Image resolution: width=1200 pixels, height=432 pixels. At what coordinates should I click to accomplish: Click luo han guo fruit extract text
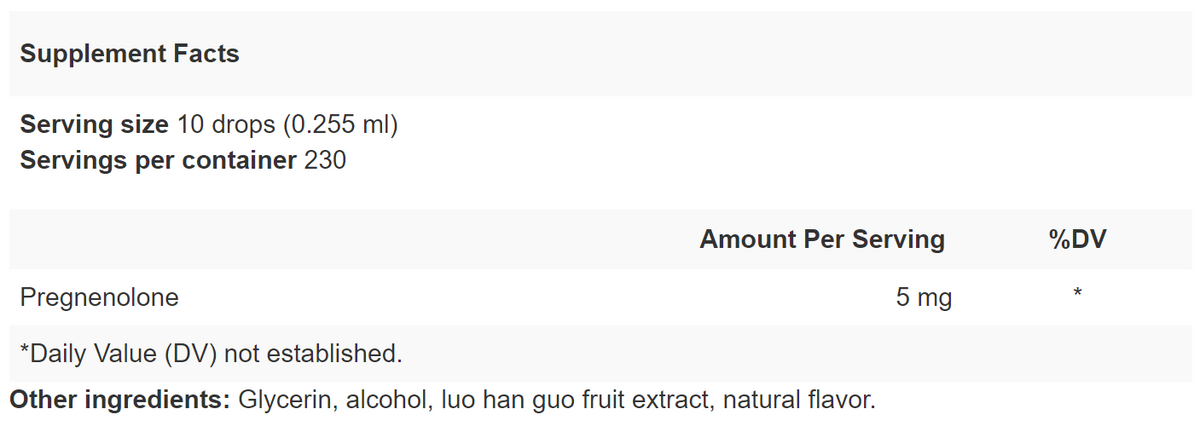click(x=571, y=401)
